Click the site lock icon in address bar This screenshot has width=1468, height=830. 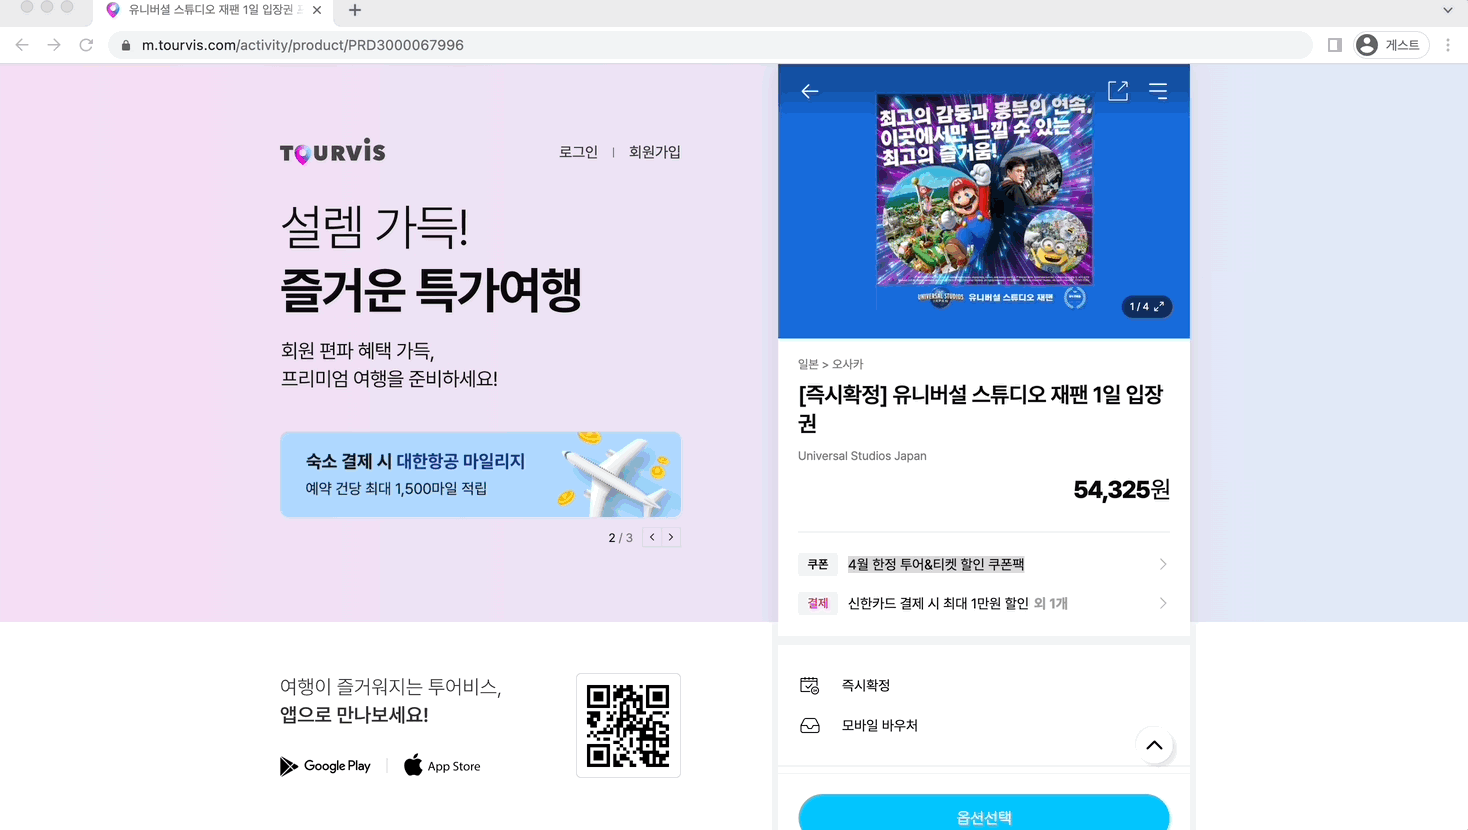pos(125,45)
